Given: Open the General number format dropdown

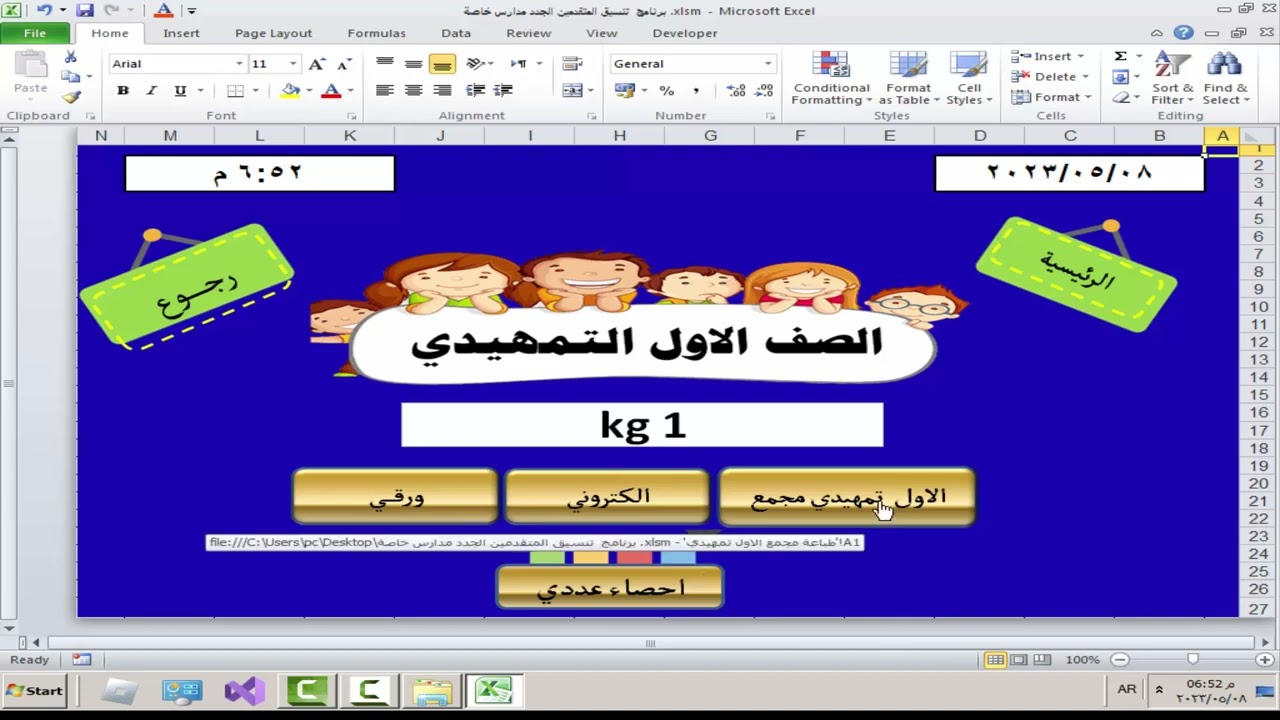Looking at the screenshot, I should click(x=768, y=64).
